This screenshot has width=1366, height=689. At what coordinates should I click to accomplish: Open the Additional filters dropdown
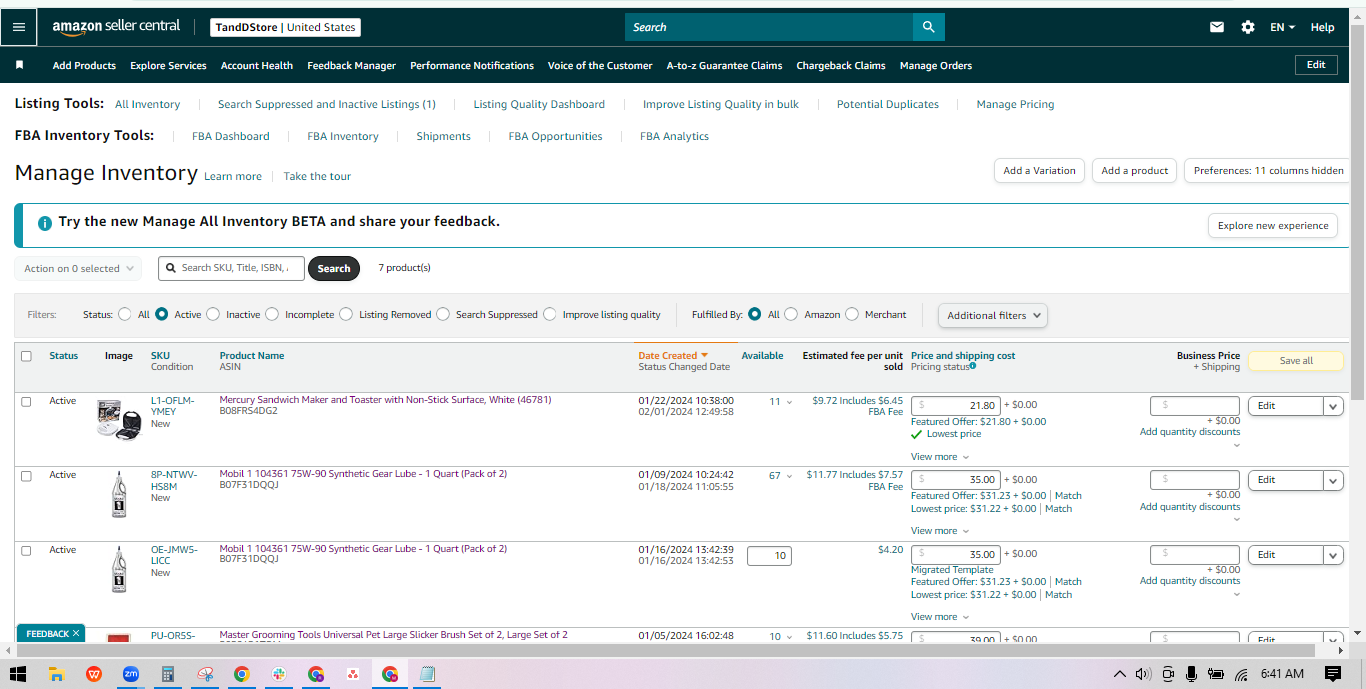click(993, 315)
